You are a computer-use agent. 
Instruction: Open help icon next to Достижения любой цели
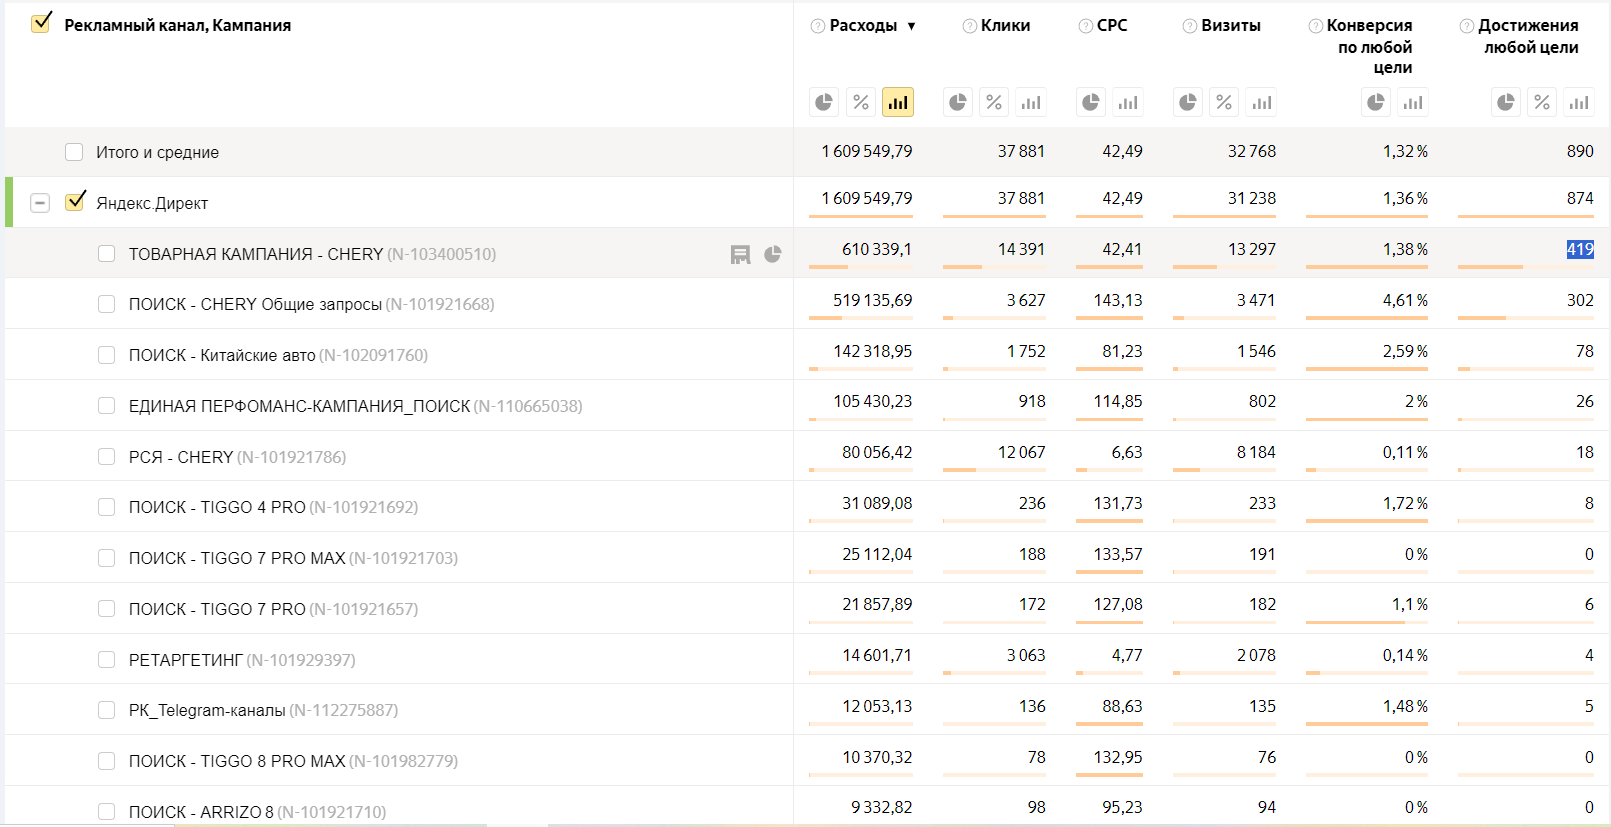1467,26
